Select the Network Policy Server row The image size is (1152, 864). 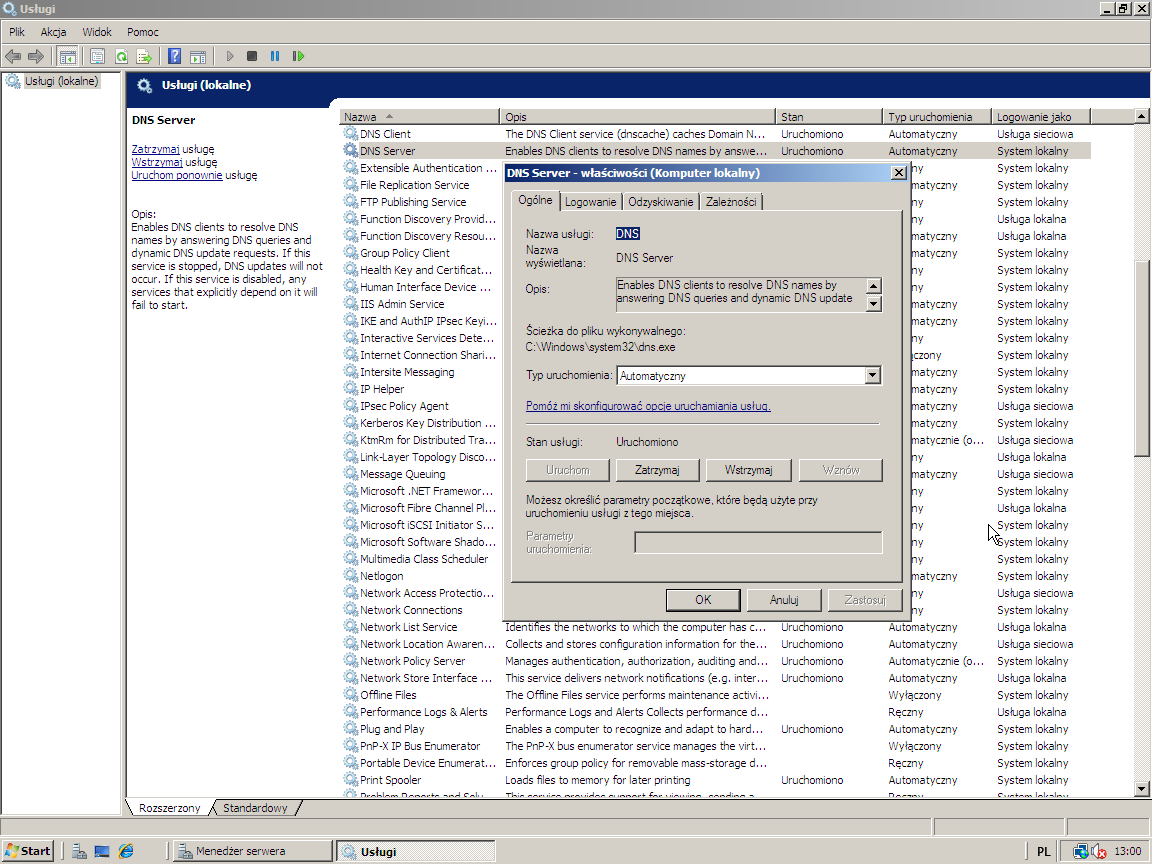716,661
